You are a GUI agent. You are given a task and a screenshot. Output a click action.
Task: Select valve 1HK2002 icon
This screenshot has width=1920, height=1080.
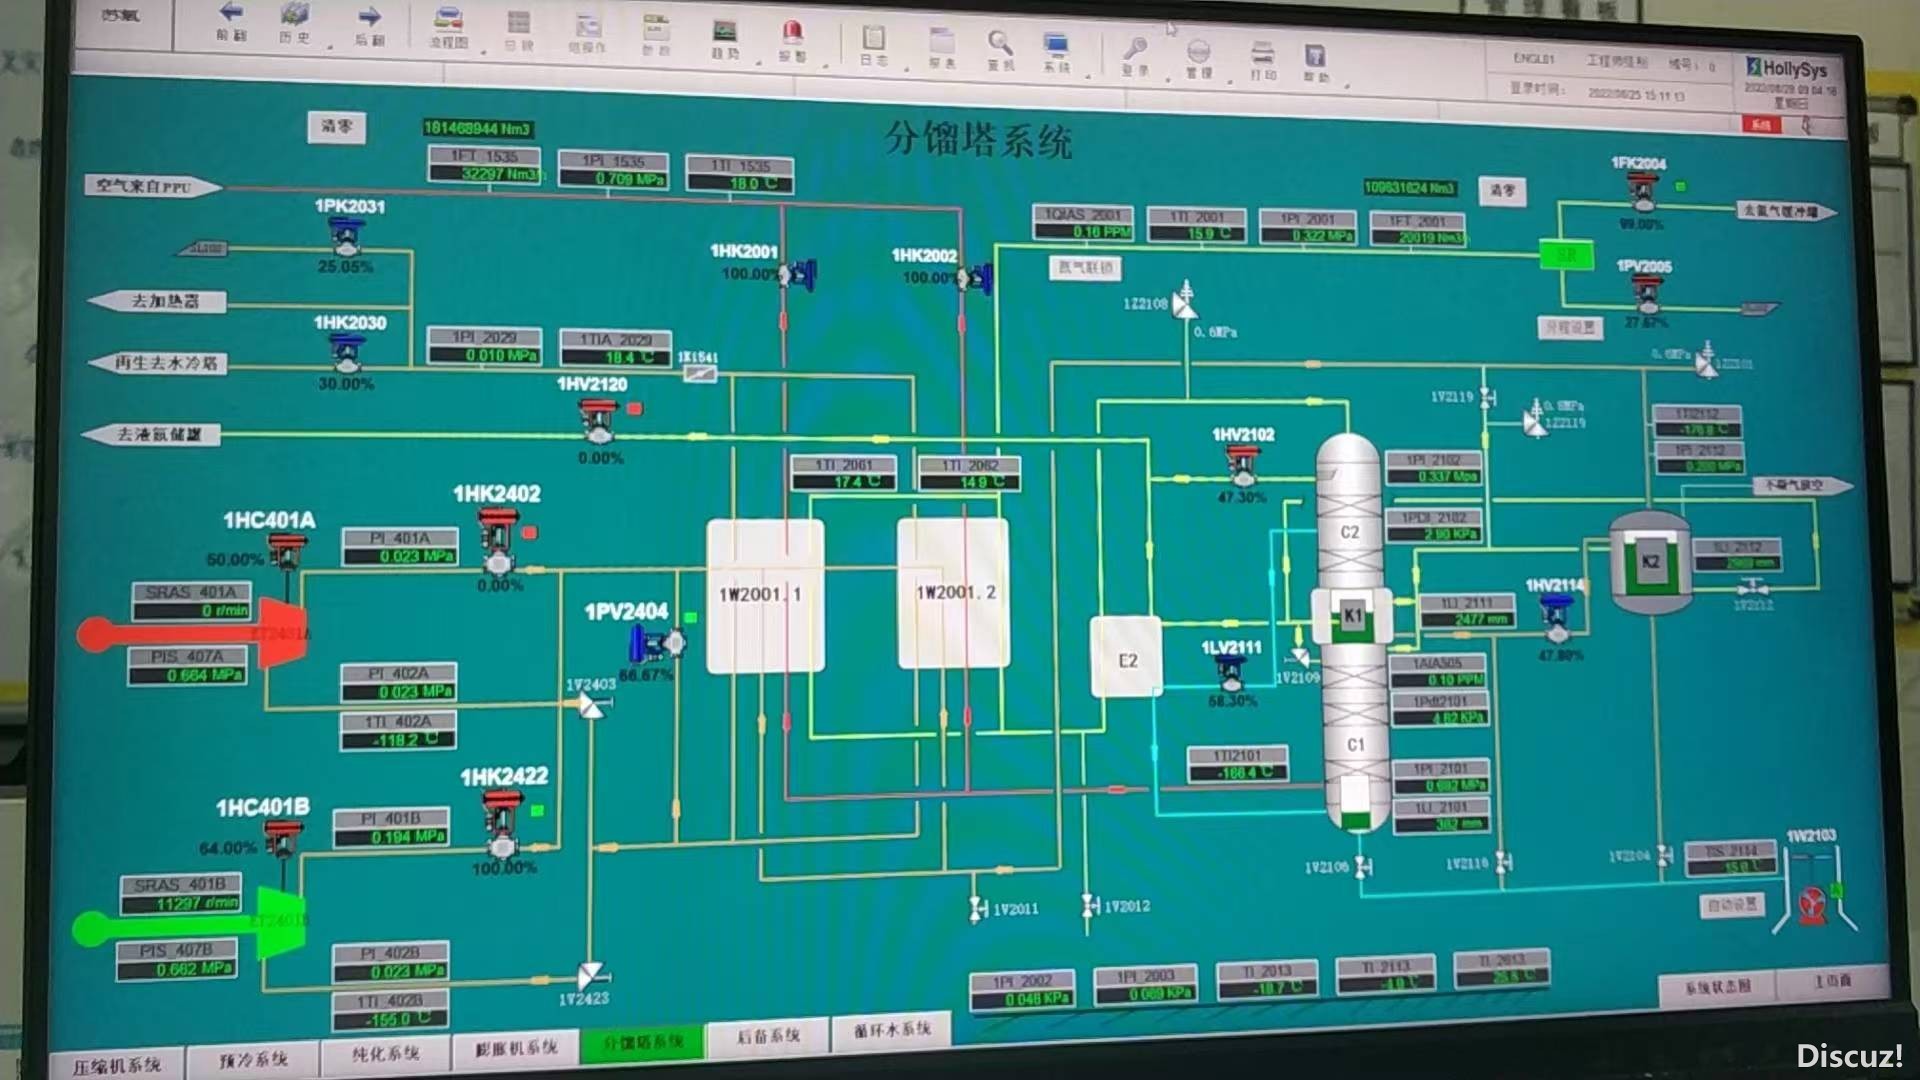click(x=975, y=278)
